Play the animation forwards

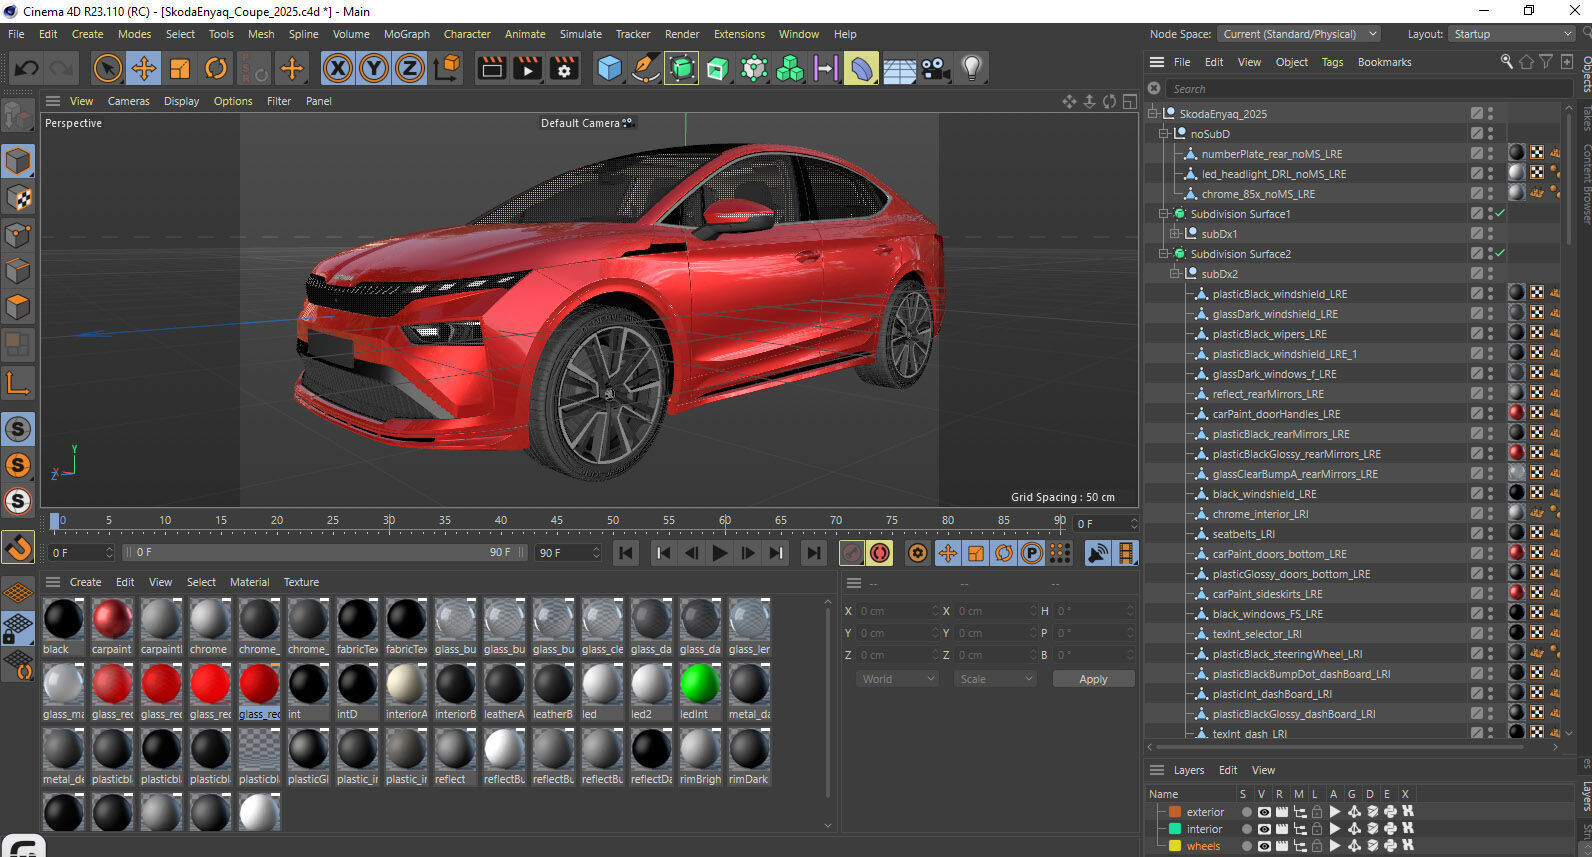click(720, 553)
